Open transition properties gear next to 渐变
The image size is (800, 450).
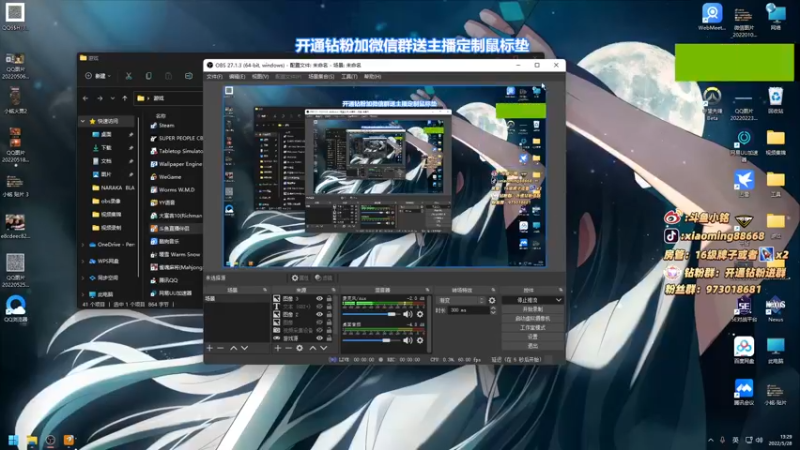pyautogui.click(x=492, y=301)
